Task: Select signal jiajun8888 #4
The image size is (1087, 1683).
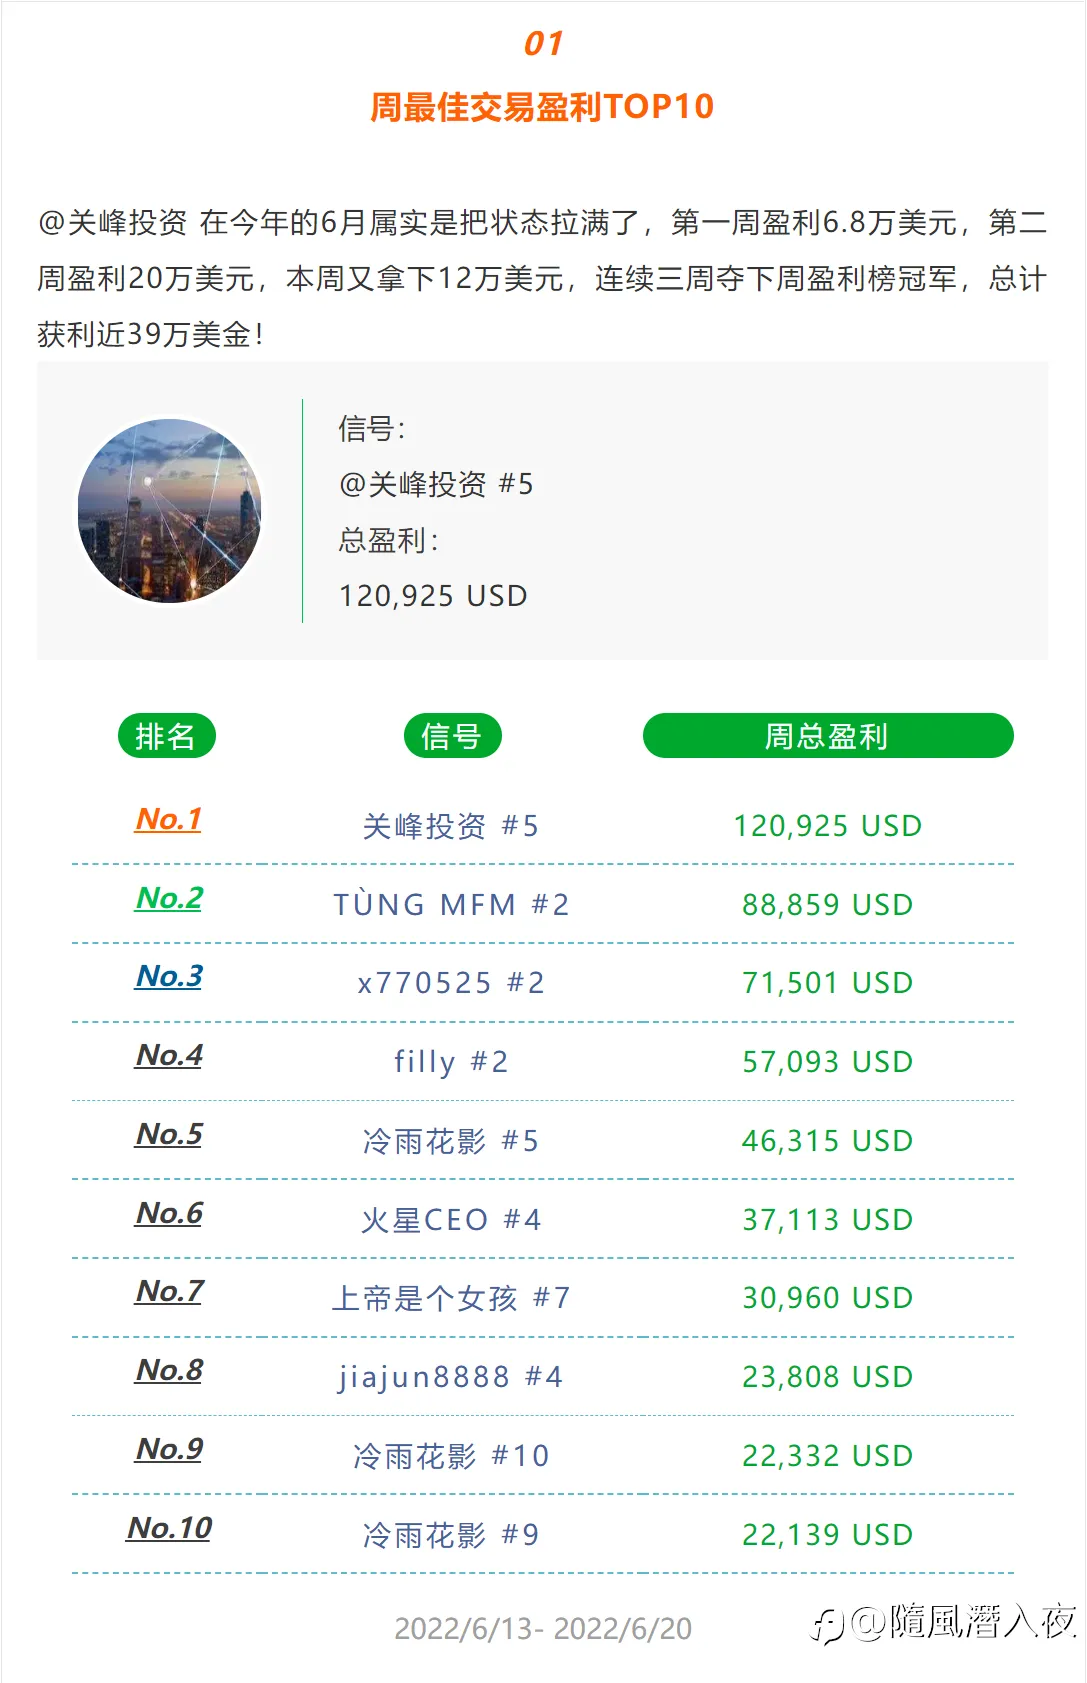Action: tap(451, 1377)
